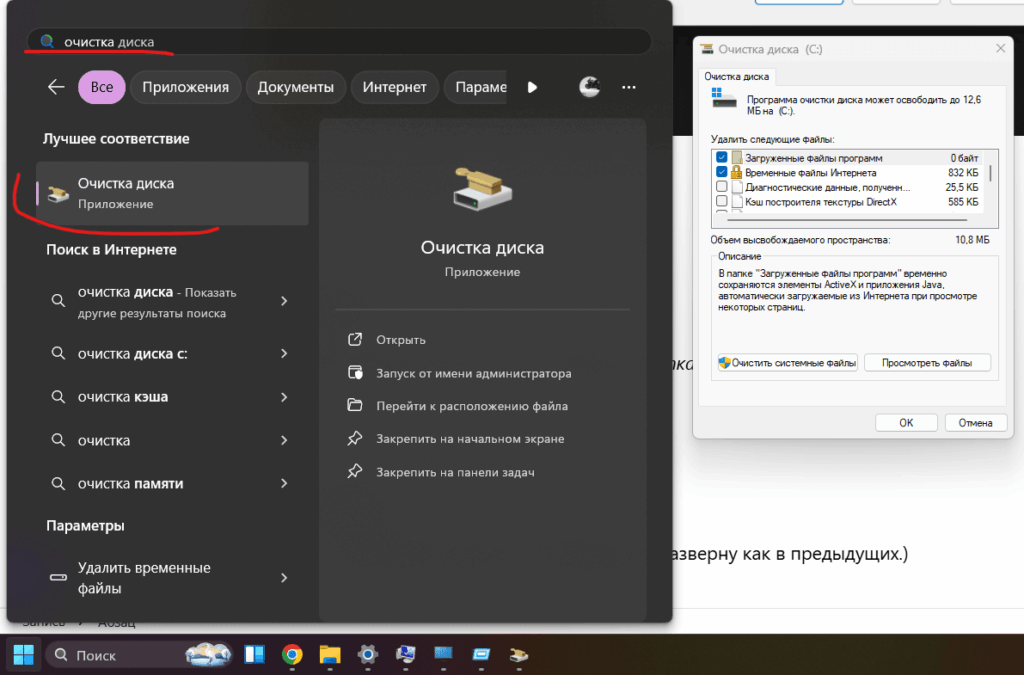This screenshot has width=1024, height=675.
Task: Select Очистка диска best match result
Action: pos(172,193)
